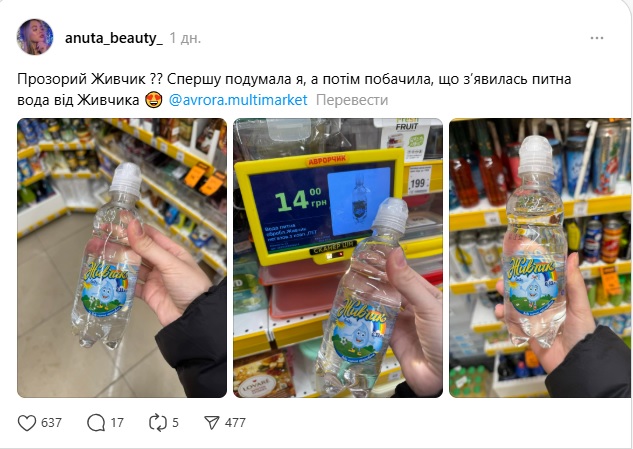
Task: View the 477 shares count
Action: (x=235, y=423)
